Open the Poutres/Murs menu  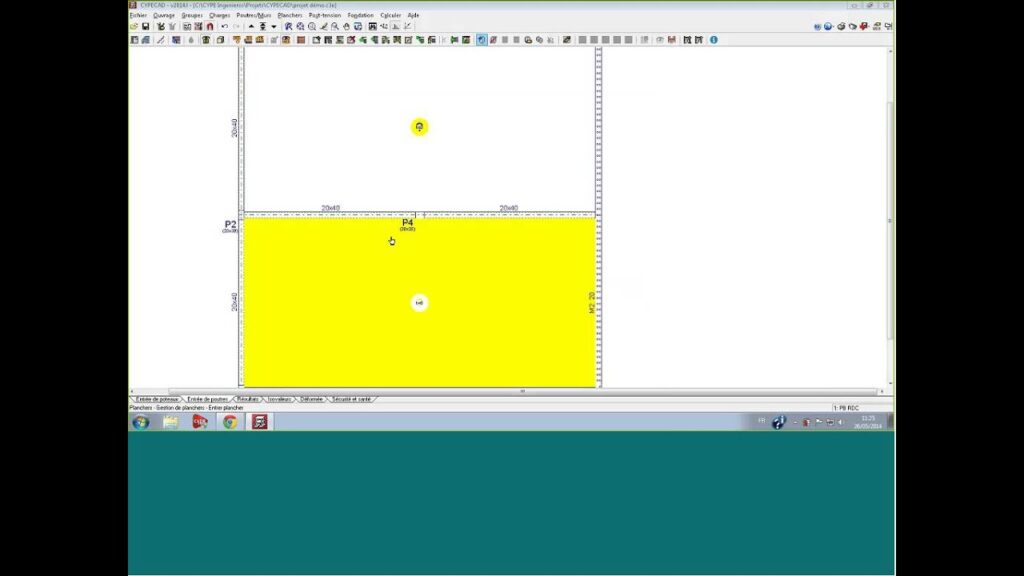coord(253,16)
